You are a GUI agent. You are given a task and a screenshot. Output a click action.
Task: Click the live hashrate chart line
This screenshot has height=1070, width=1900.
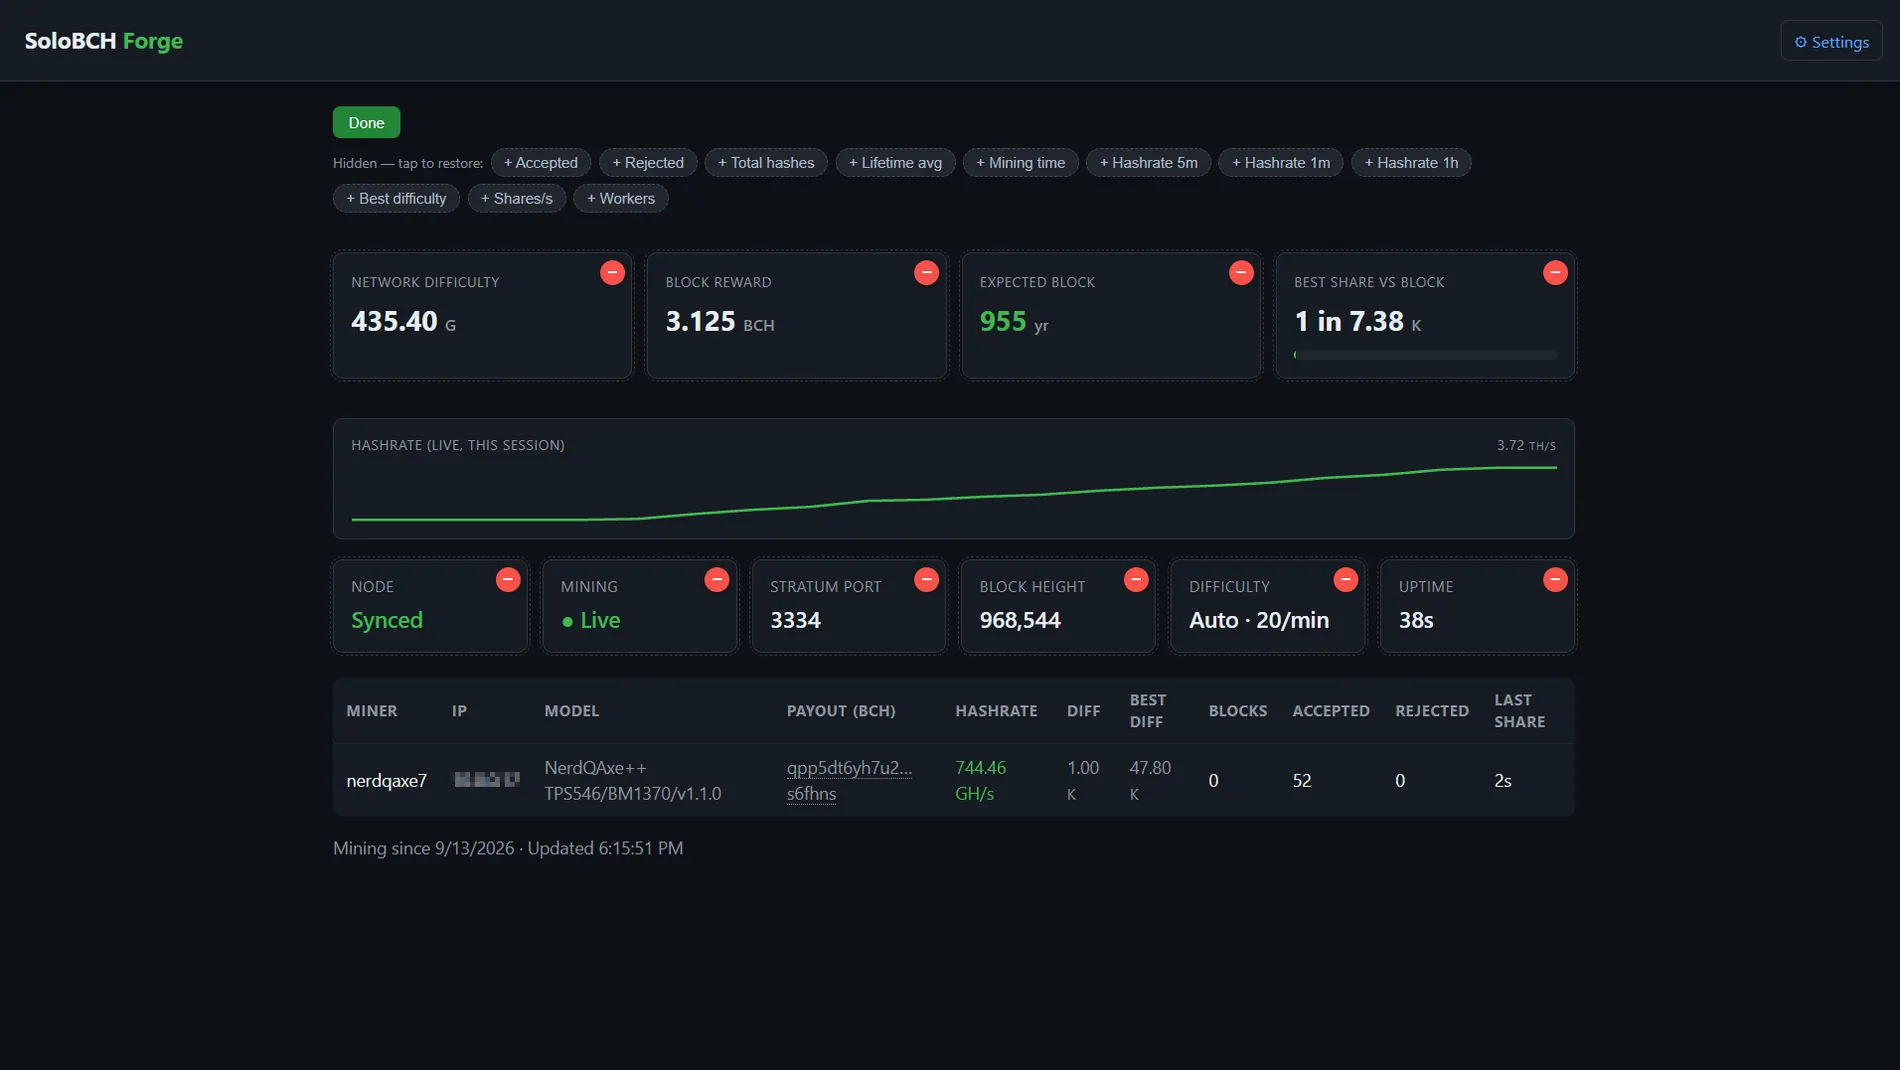(954, 493)
